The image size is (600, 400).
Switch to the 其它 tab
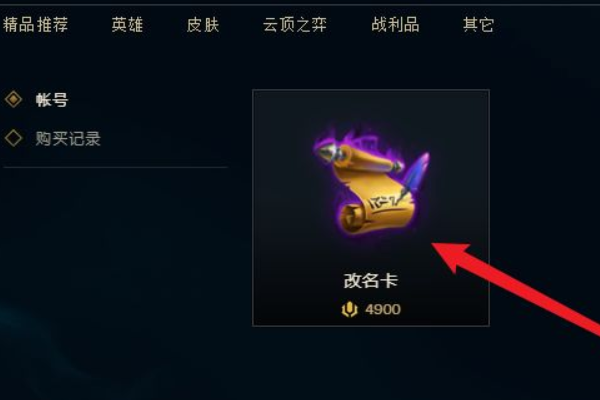478,25
